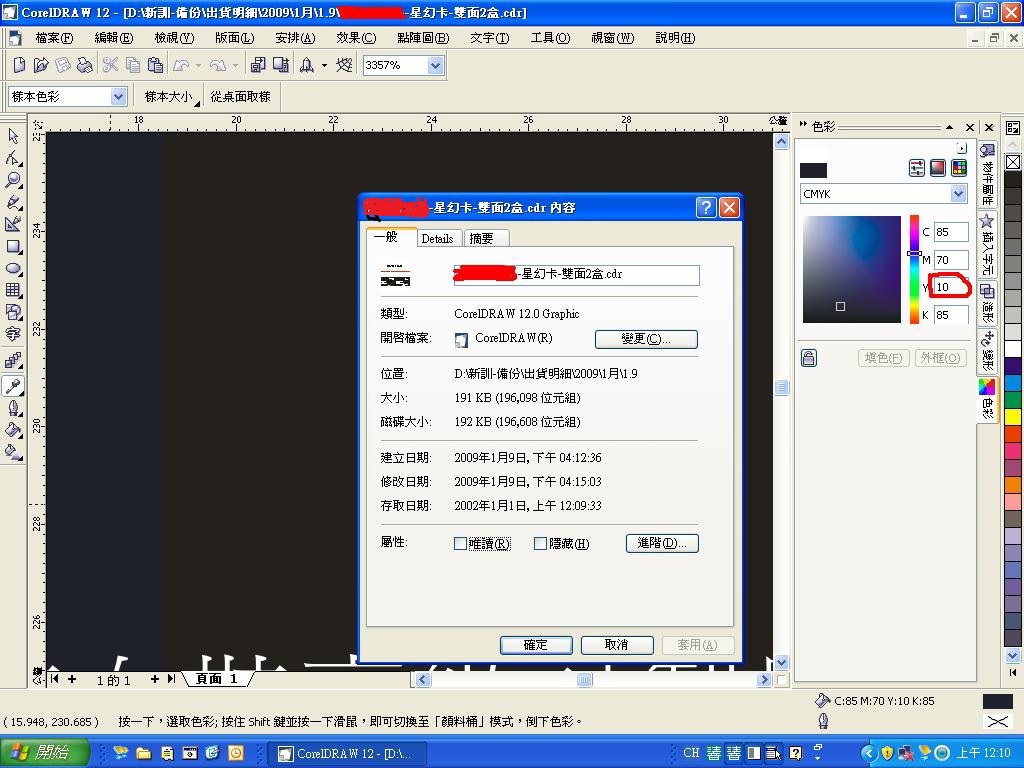Enable the 隱藏 hidden checkbox
The width and height of the screenshot is (1024, 768).
click(540, 544)
